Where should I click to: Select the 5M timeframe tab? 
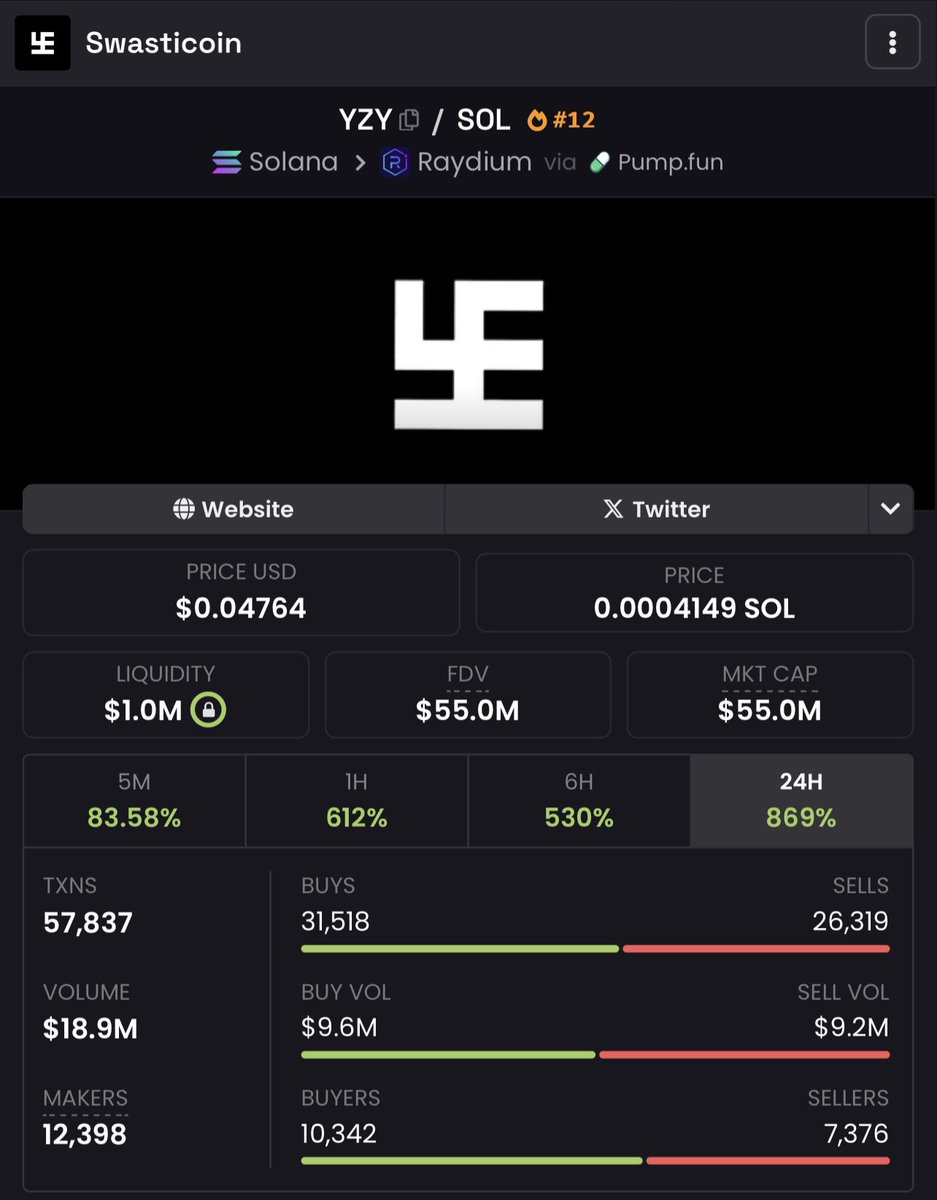(x=134, y=800)
